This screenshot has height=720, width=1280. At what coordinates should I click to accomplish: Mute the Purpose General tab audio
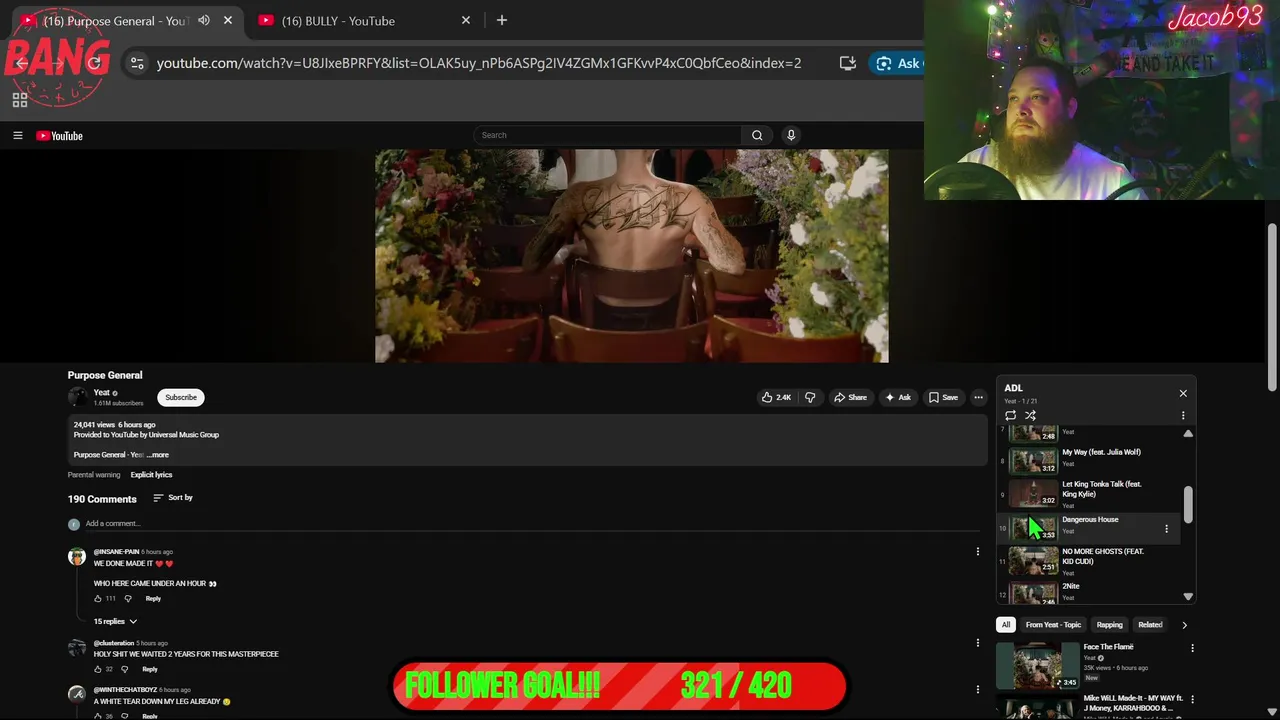click(x=204, y=20)
